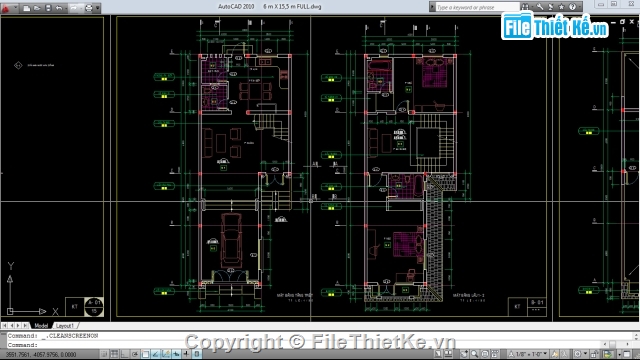Open the annotation scale 1/8" = 1'-0" dropdown
Viewport: 640px width, 360px height.
(527, 354)
